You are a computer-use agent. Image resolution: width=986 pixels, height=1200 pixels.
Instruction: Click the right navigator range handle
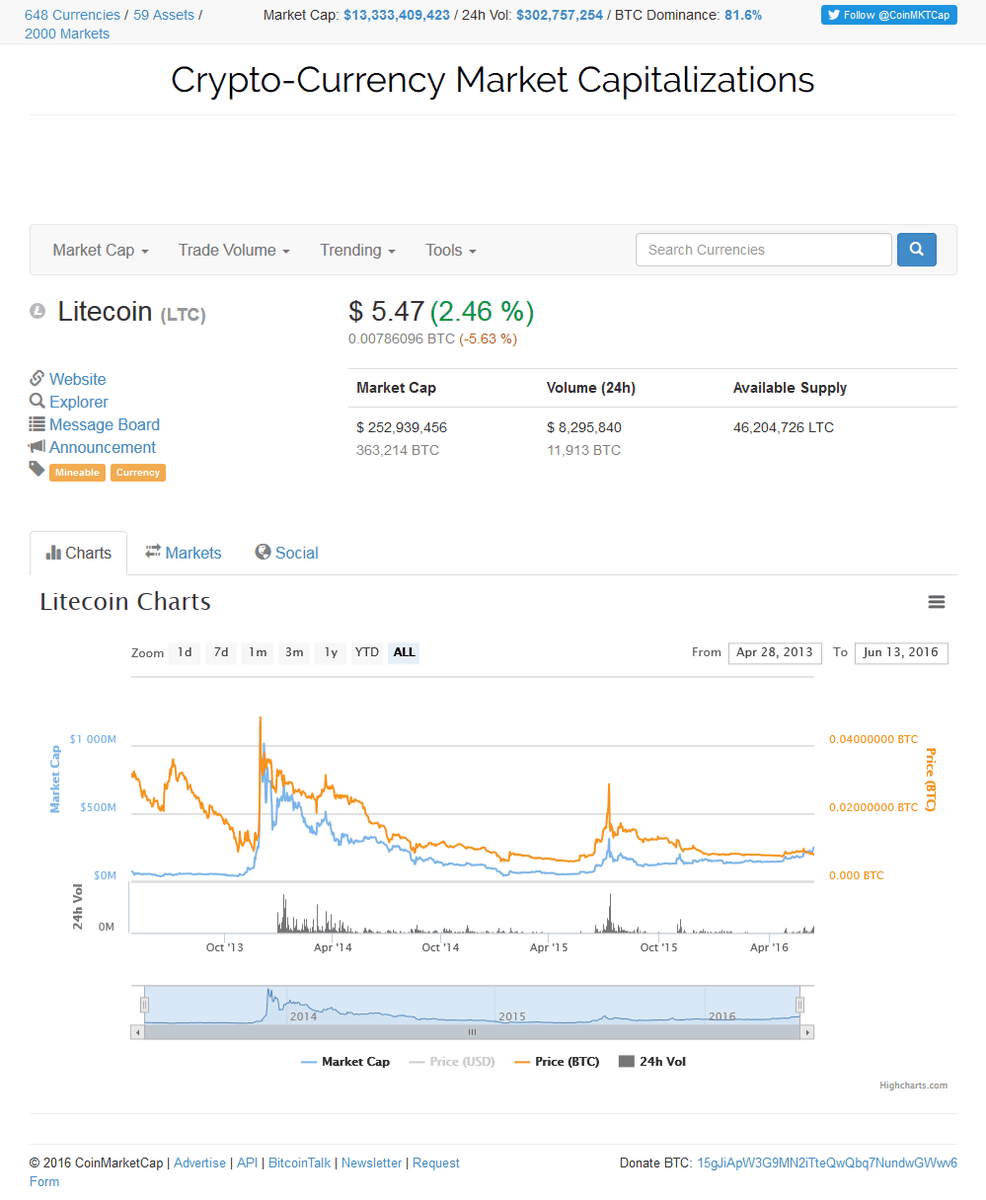(x=800, y=1005)
